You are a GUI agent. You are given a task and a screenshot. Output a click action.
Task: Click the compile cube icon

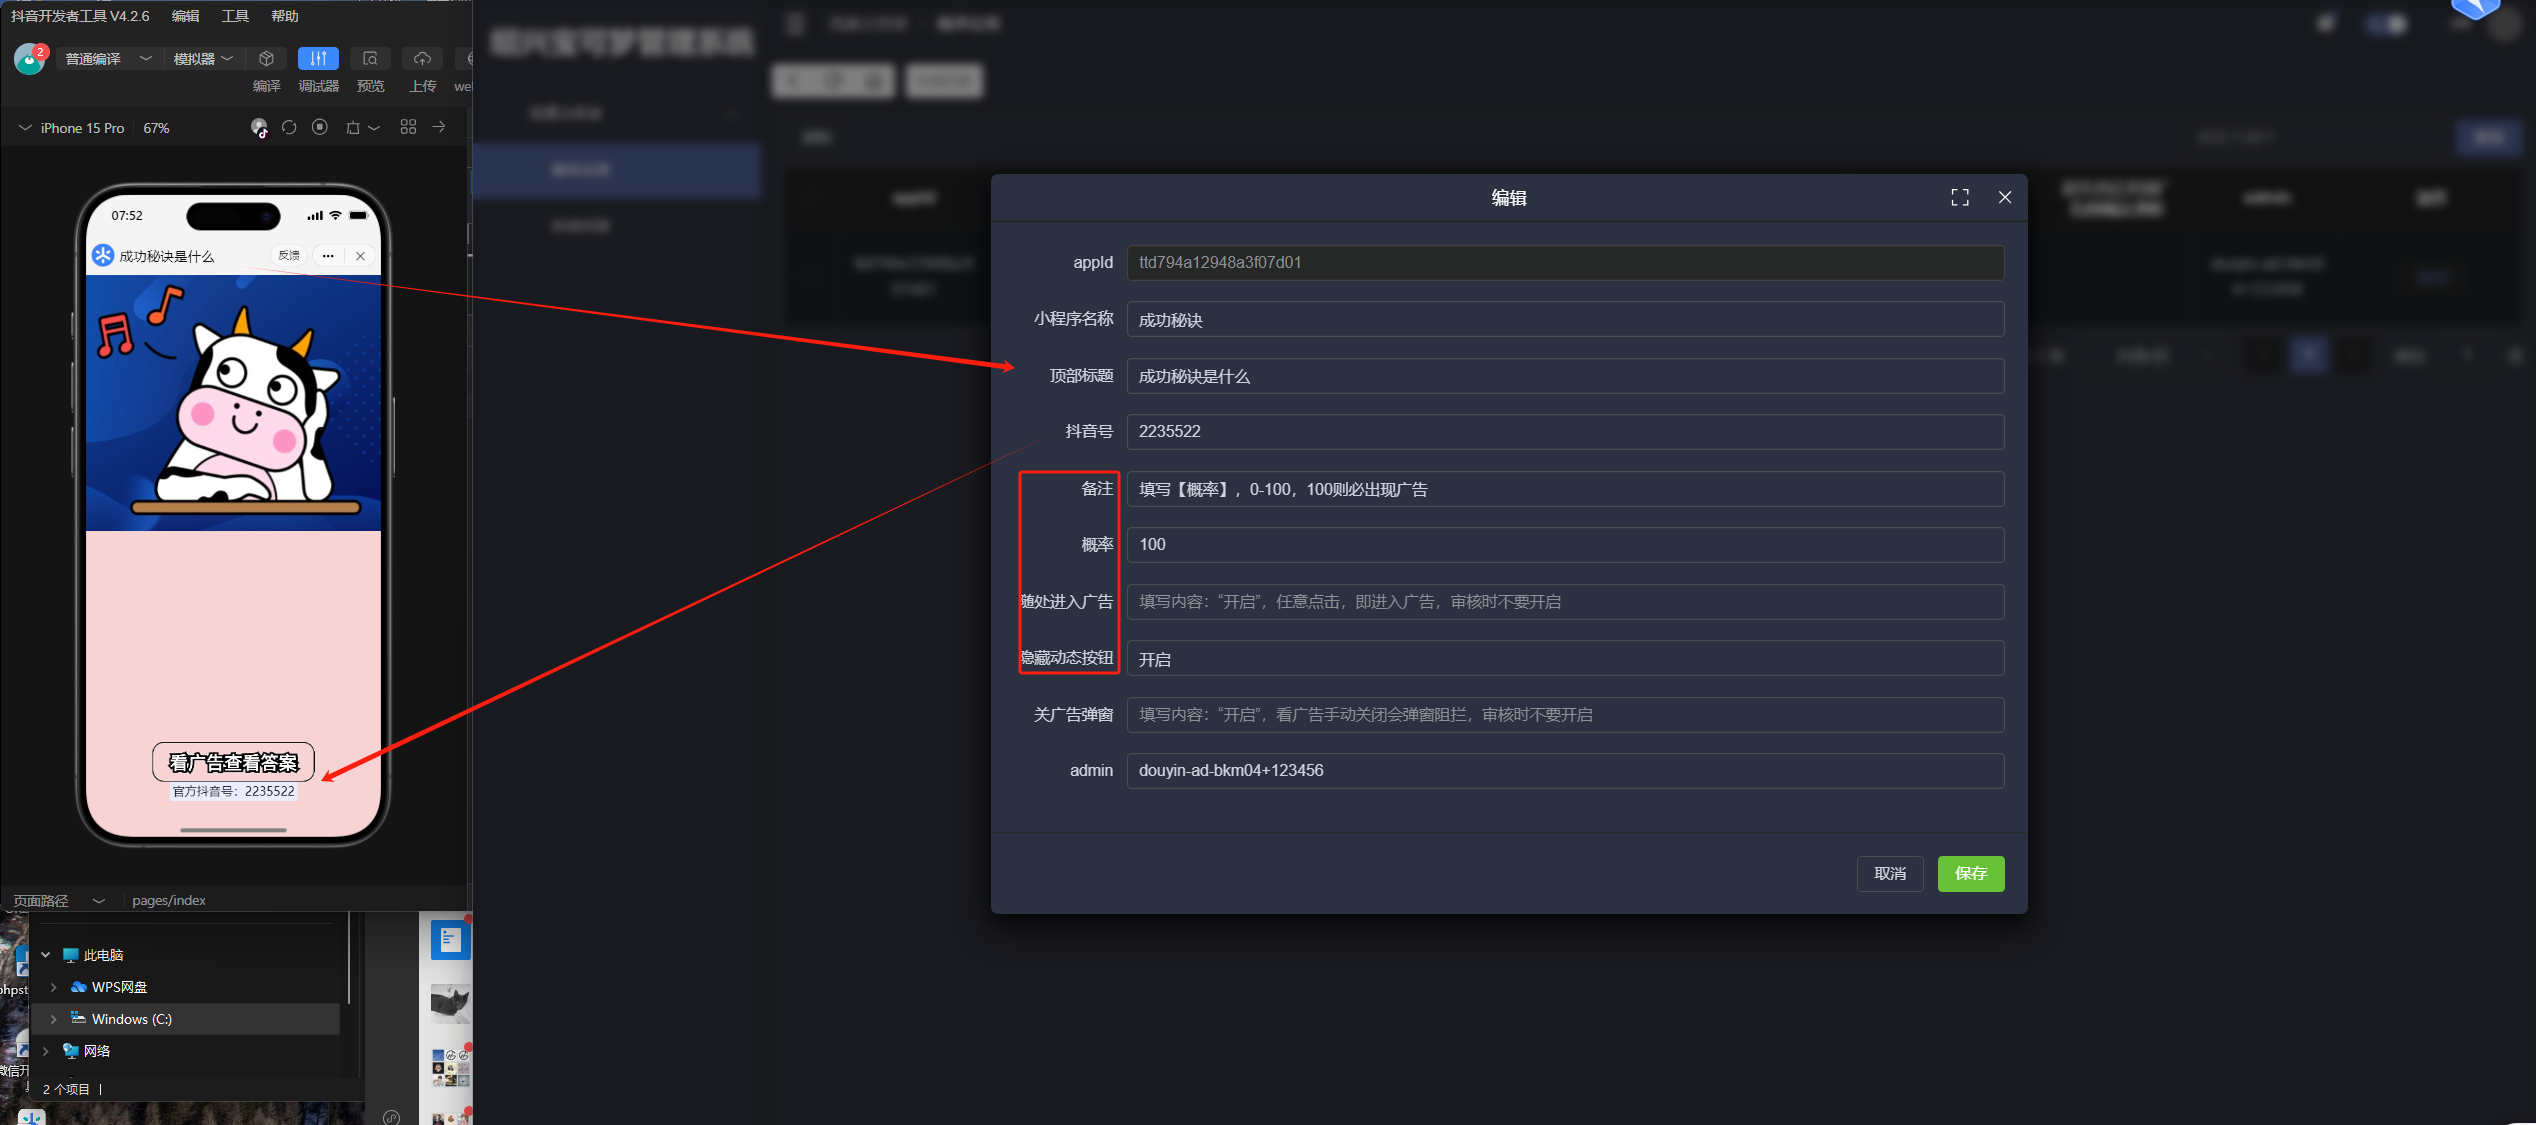click(x=266, y=59)
